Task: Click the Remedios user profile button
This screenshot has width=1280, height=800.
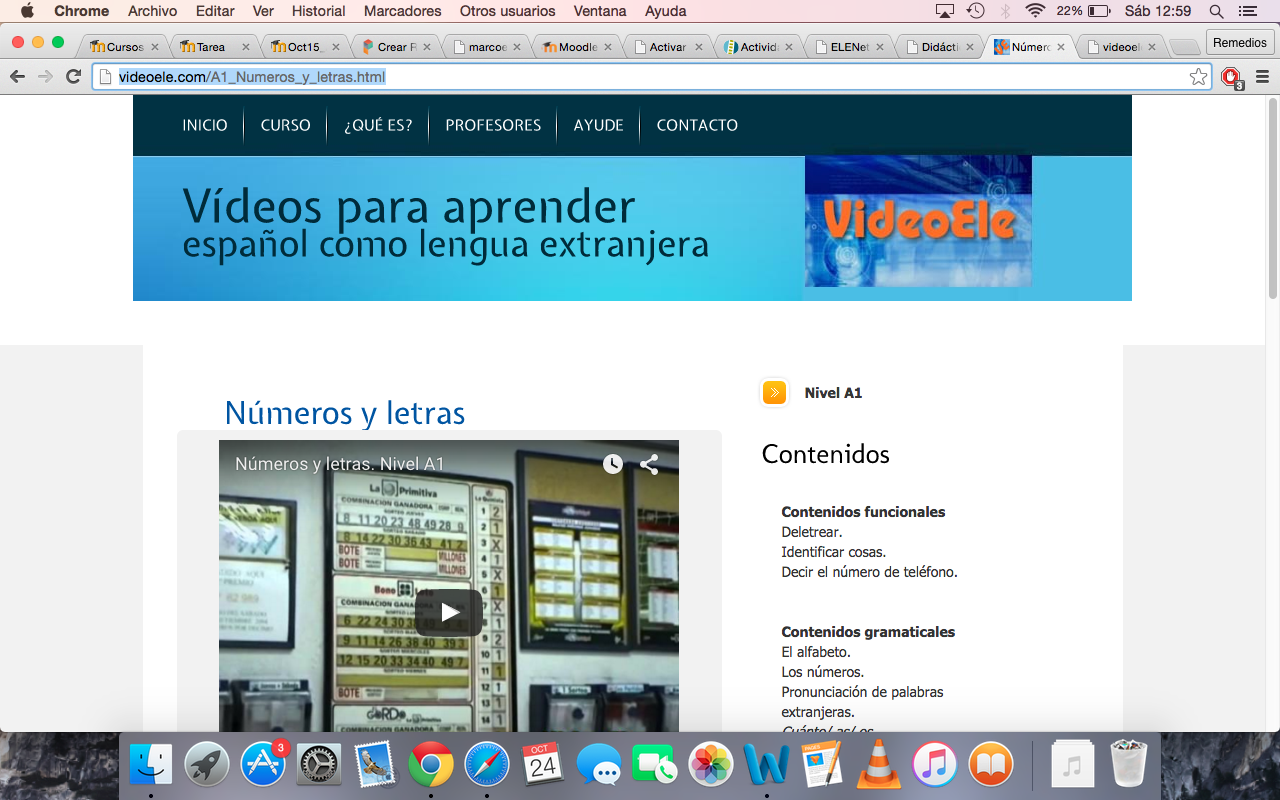Action: tap(1239, 43)
